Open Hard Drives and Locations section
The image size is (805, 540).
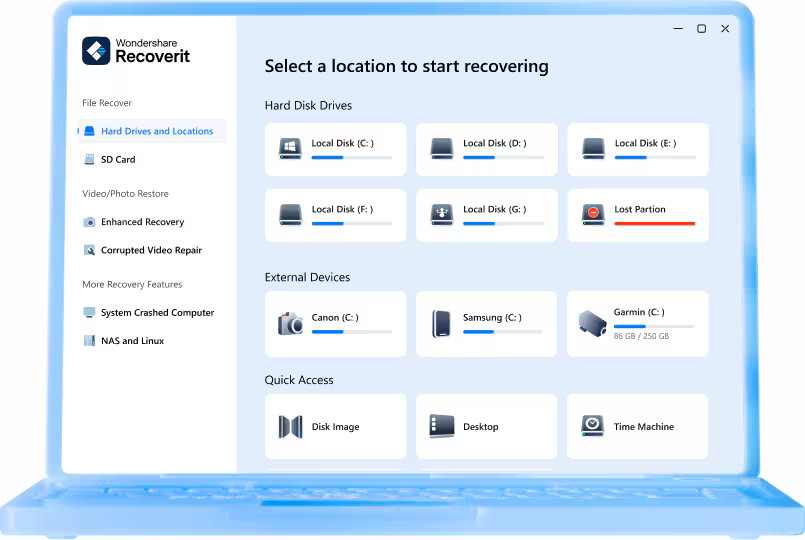click(x=152, y=131)
